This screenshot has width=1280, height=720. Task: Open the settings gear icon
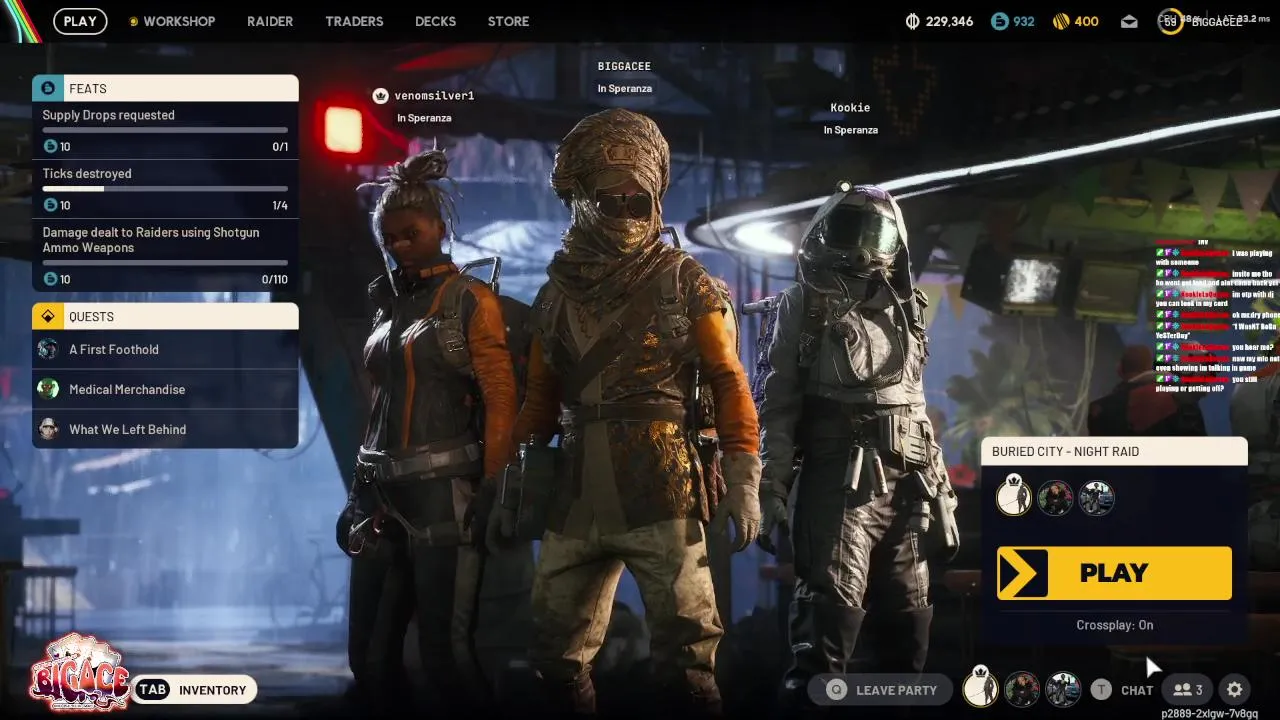tap(1235, 689)
